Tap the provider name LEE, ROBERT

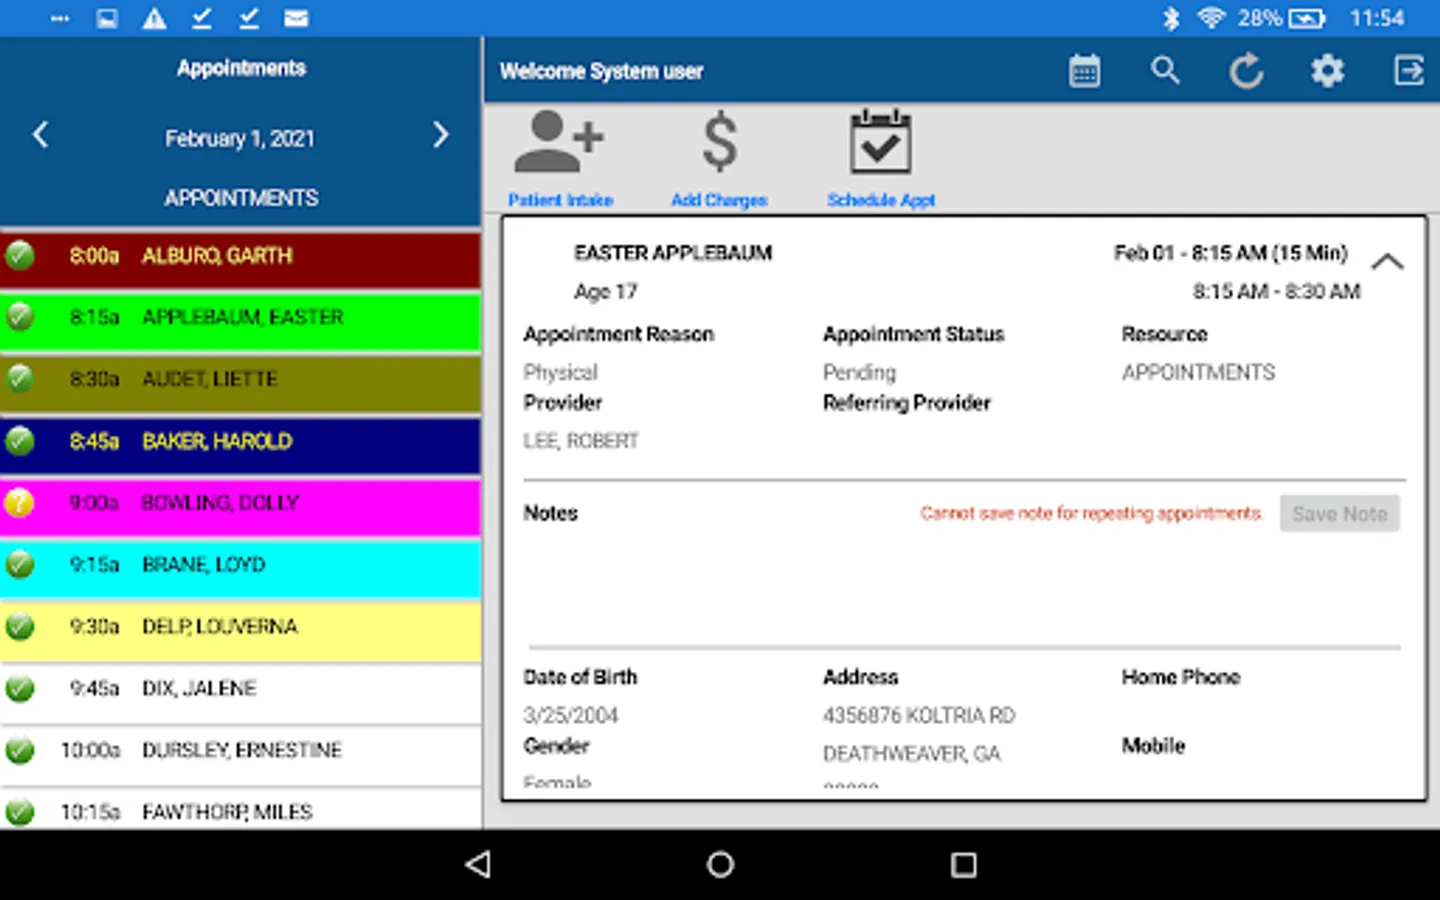click(581, 441)
